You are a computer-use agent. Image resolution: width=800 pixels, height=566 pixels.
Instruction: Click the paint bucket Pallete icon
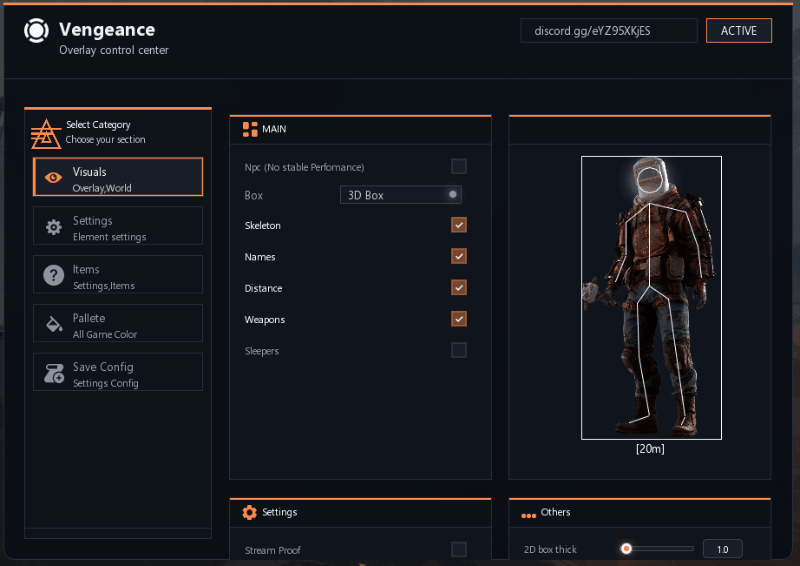click(x=54, y=325)
